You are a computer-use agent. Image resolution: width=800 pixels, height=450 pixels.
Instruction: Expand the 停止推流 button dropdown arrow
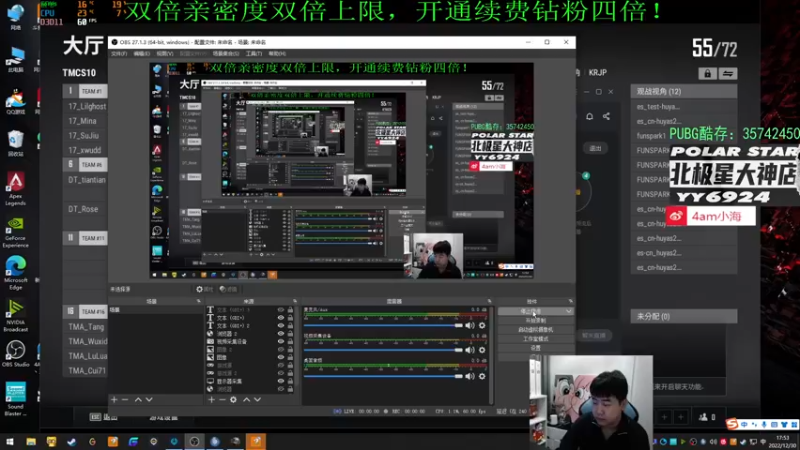pos(569,311)
